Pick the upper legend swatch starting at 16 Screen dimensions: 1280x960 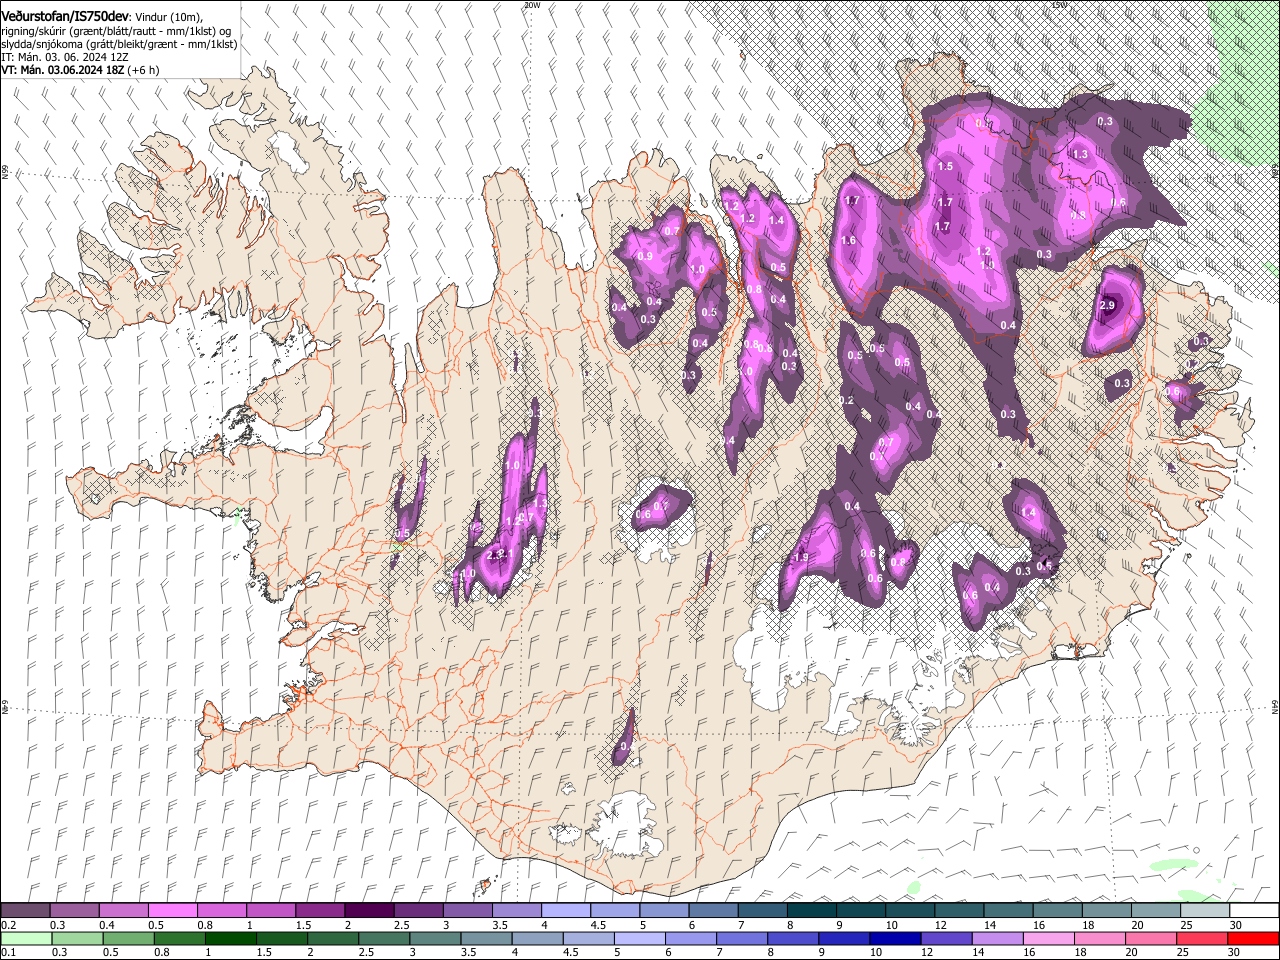1057,910
